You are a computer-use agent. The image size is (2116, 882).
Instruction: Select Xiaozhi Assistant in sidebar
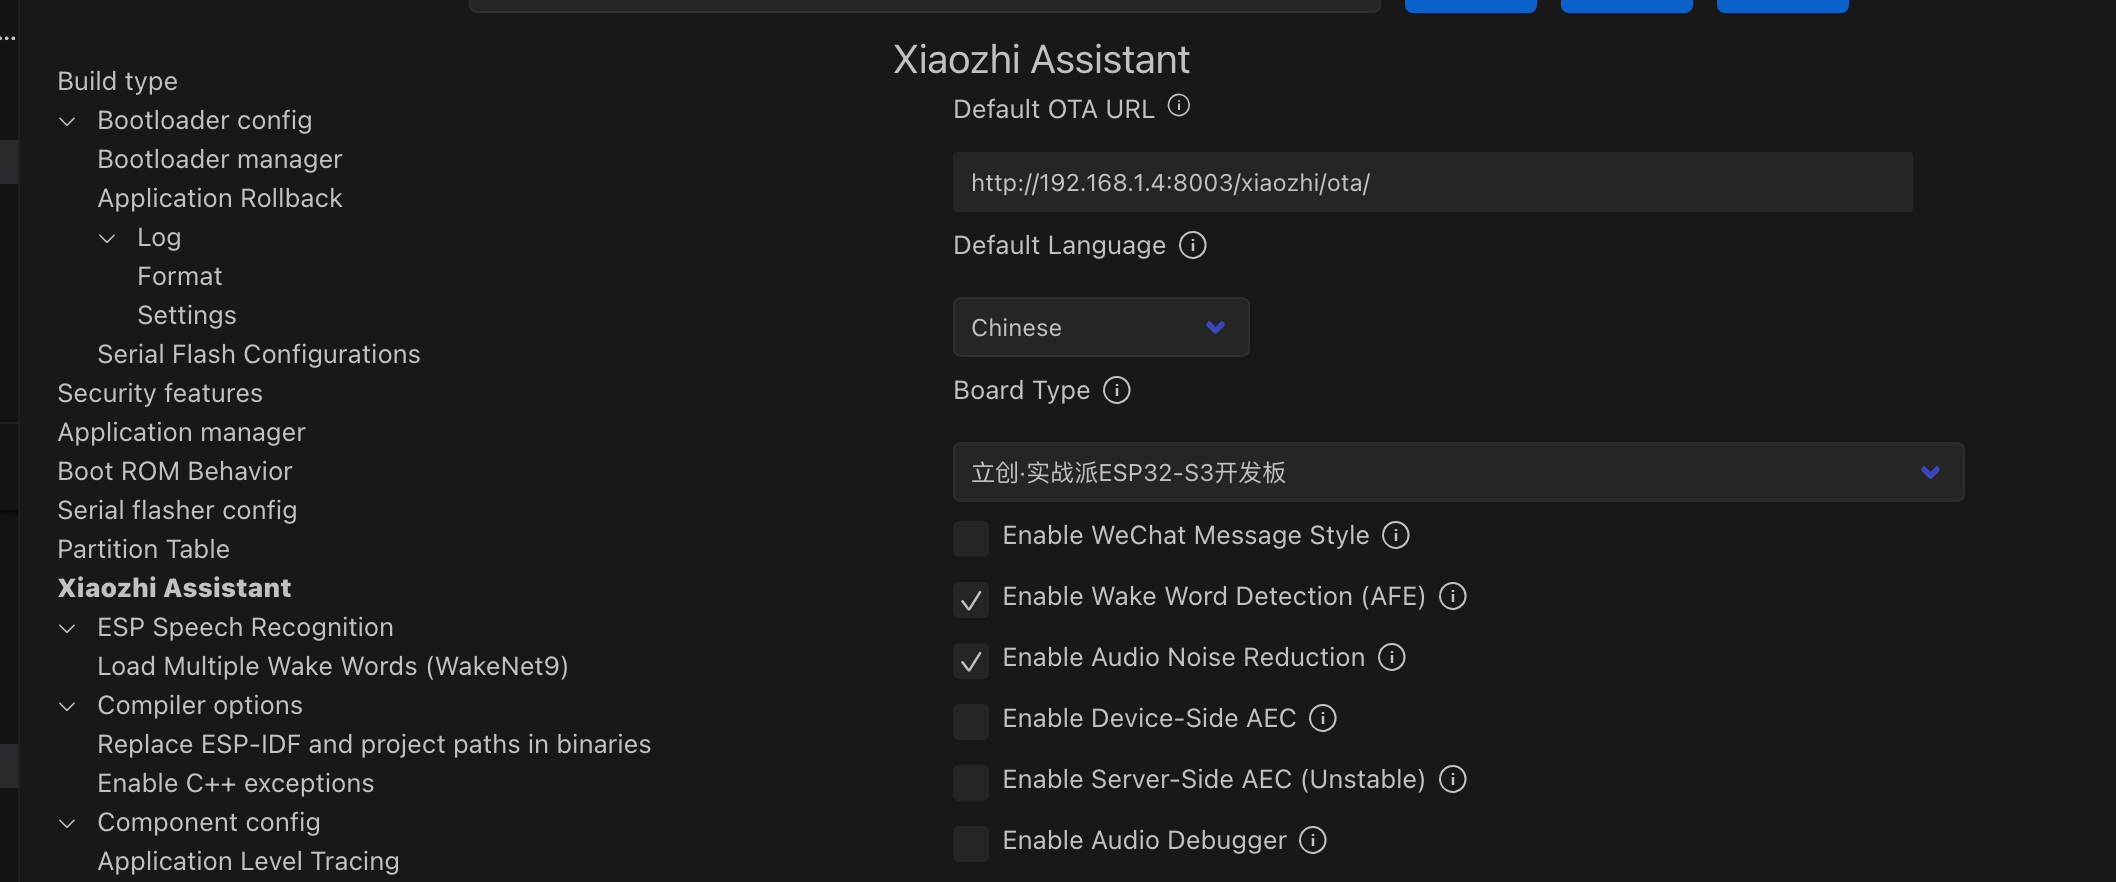click(175, 588)
